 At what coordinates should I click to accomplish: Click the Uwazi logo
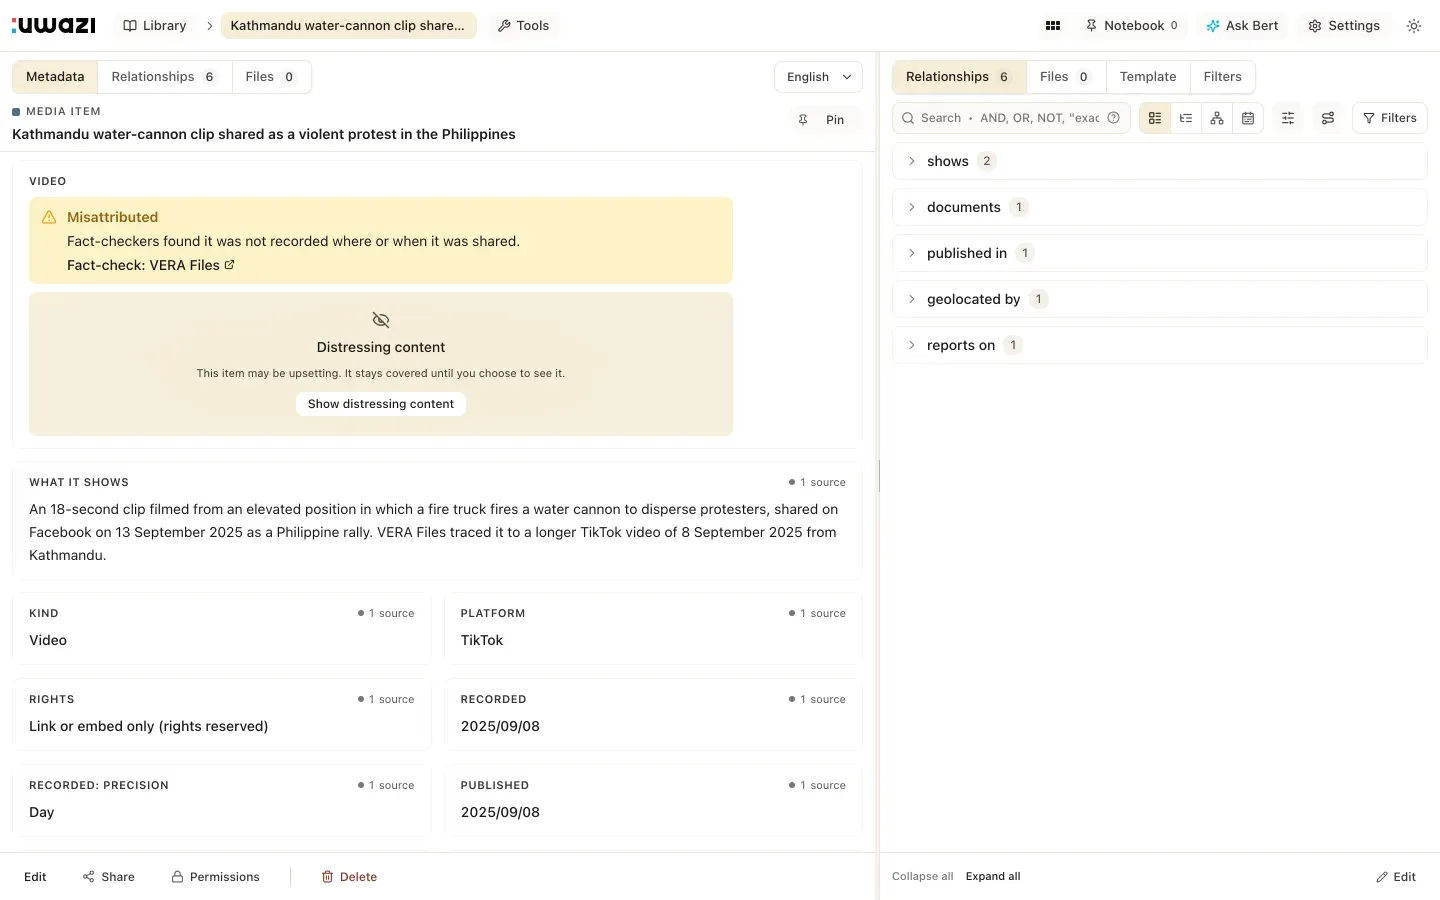tap(54, 25)
